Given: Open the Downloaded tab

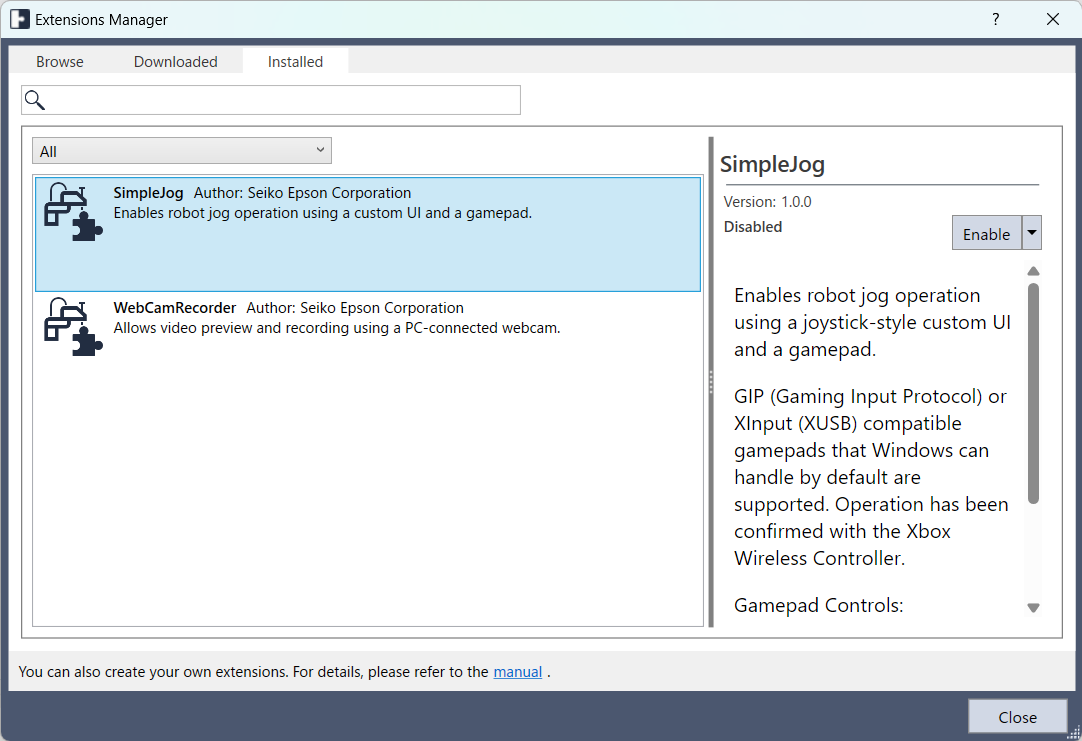Looking at the screenshot, I should pos(176,62).
